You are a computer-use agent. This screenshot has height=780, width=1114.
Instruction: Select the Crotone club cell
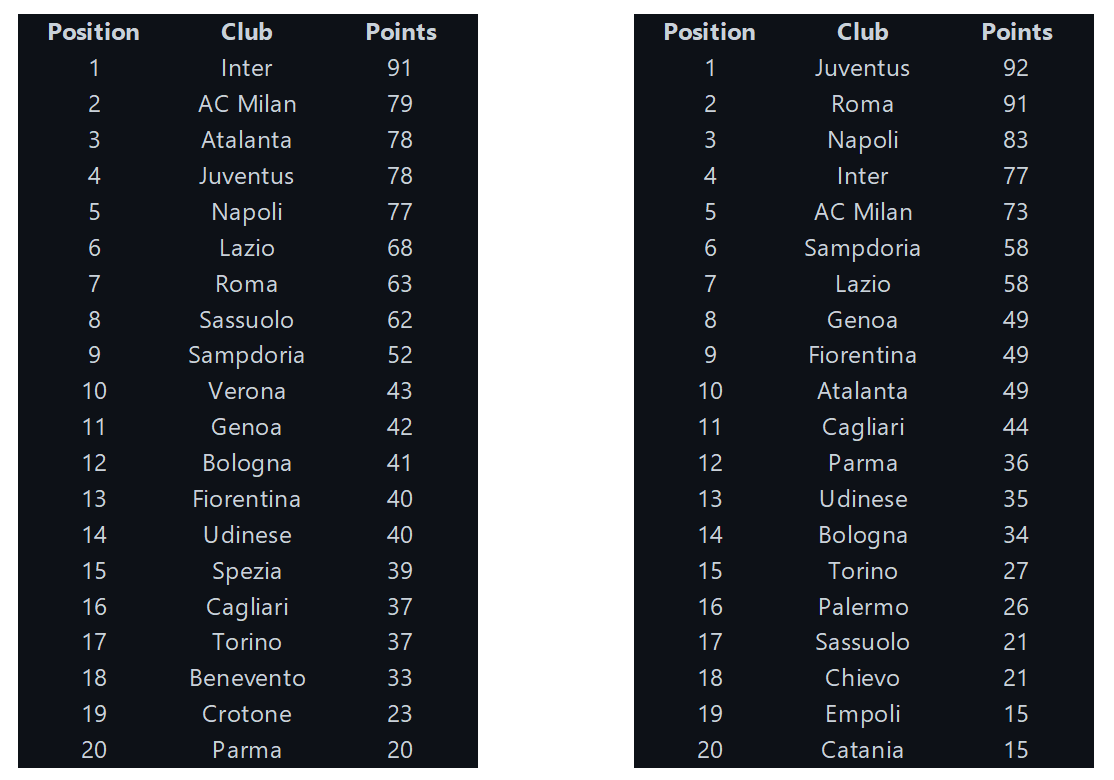(247, 714)
